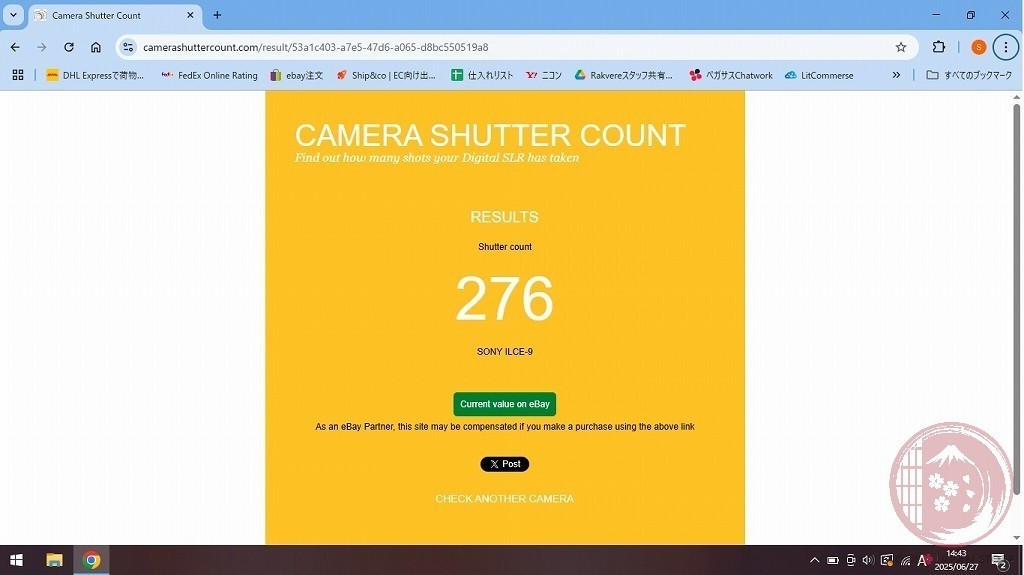Close the Camera Shutter Count tab
The image size is (1024, 575).
point(190,15)
